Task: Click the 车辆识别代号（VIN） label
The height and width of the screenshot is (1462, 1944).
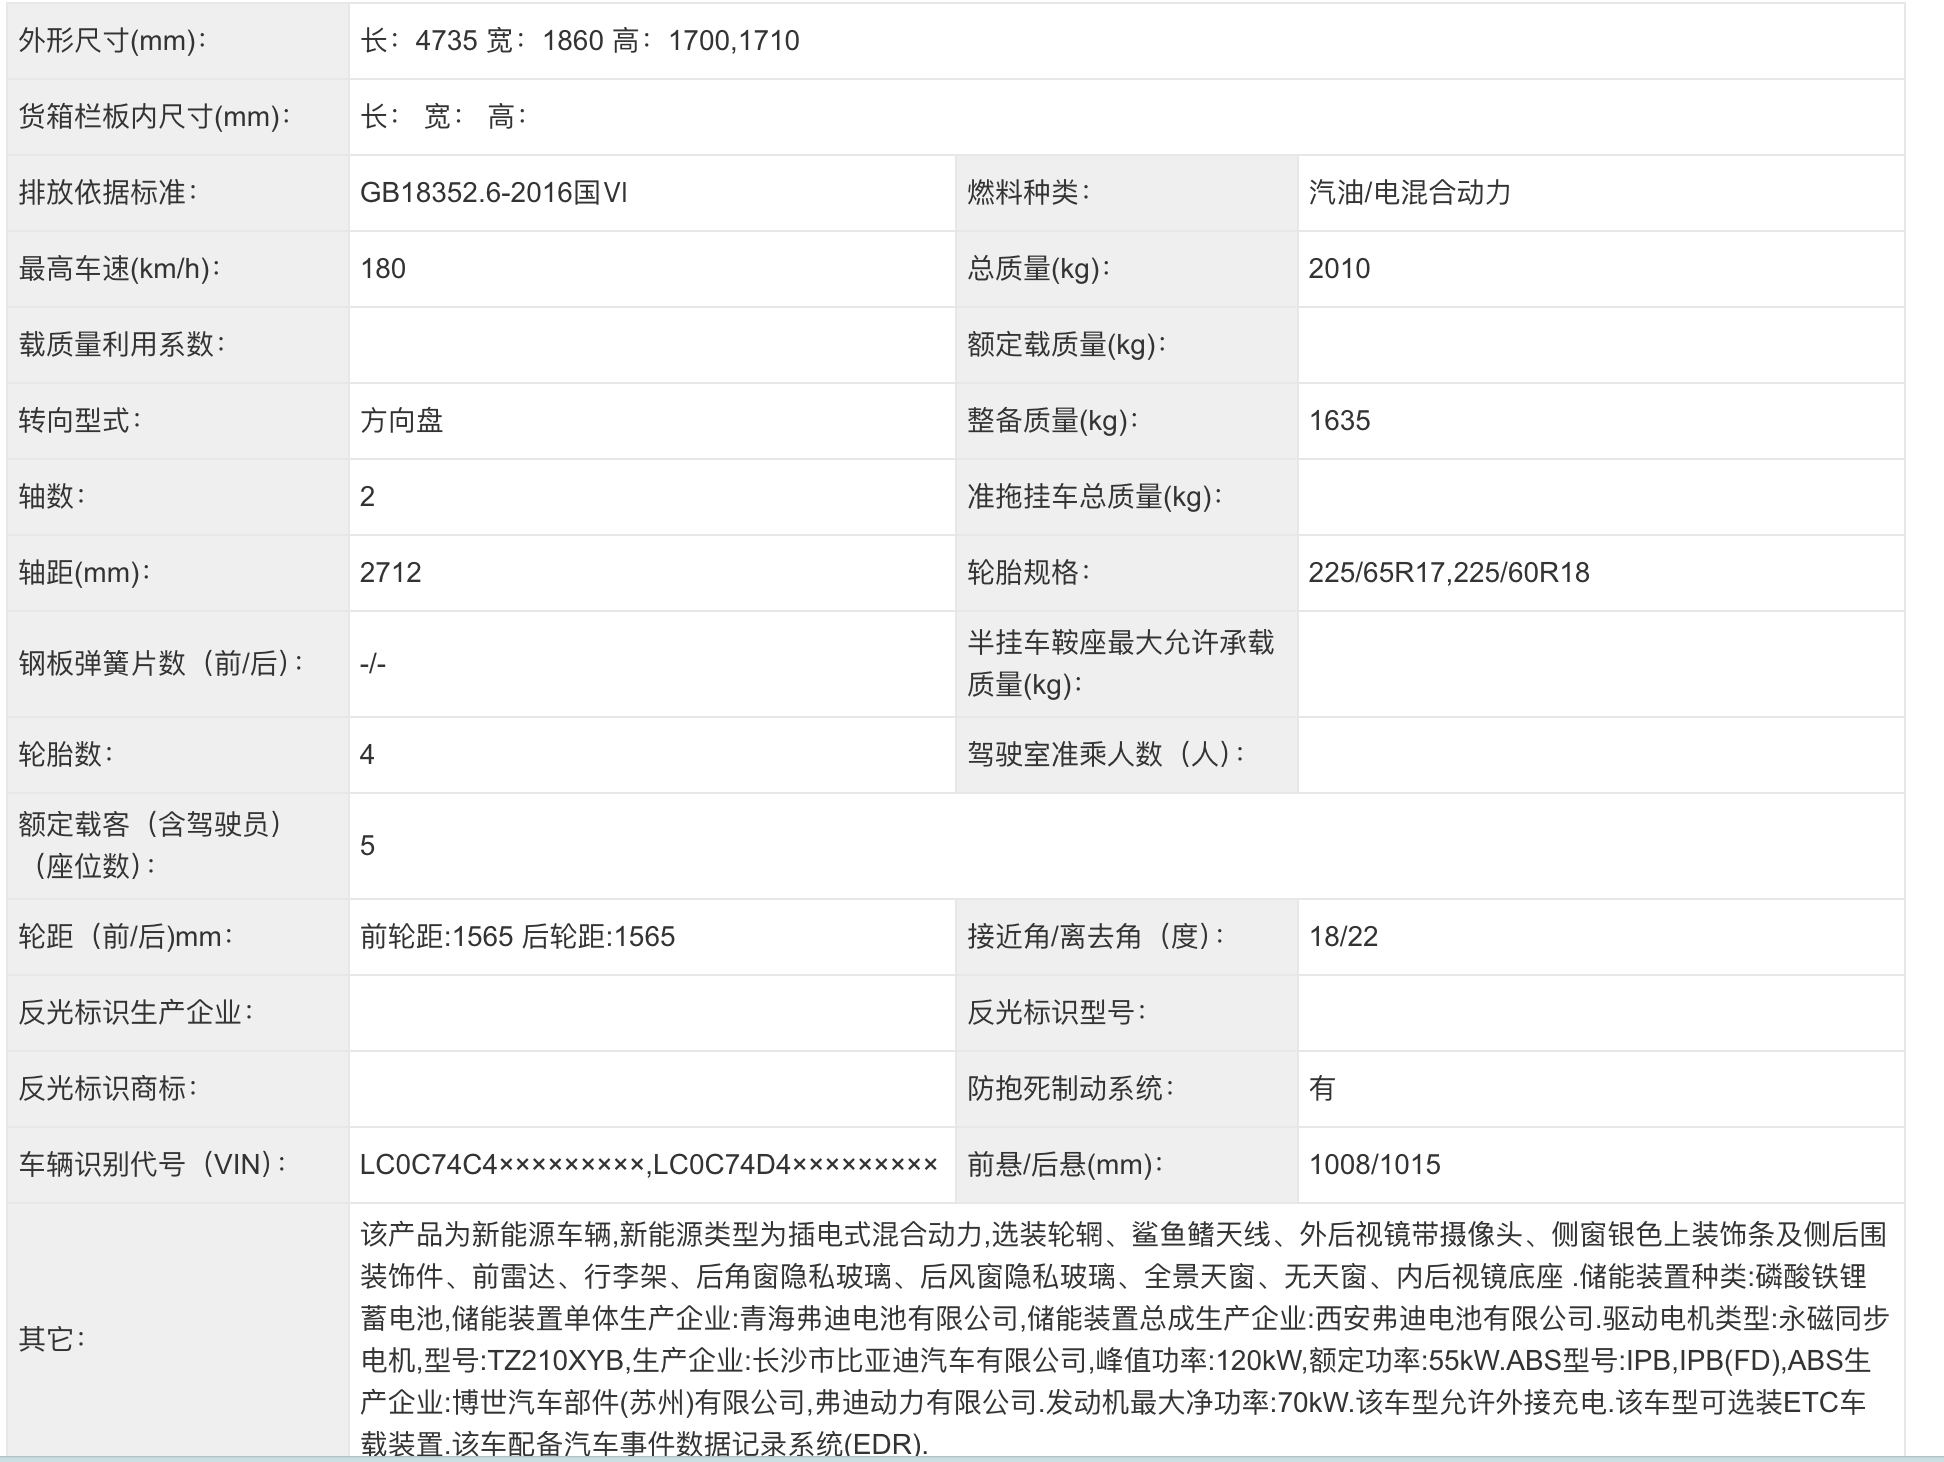Action: [154, 1165]
